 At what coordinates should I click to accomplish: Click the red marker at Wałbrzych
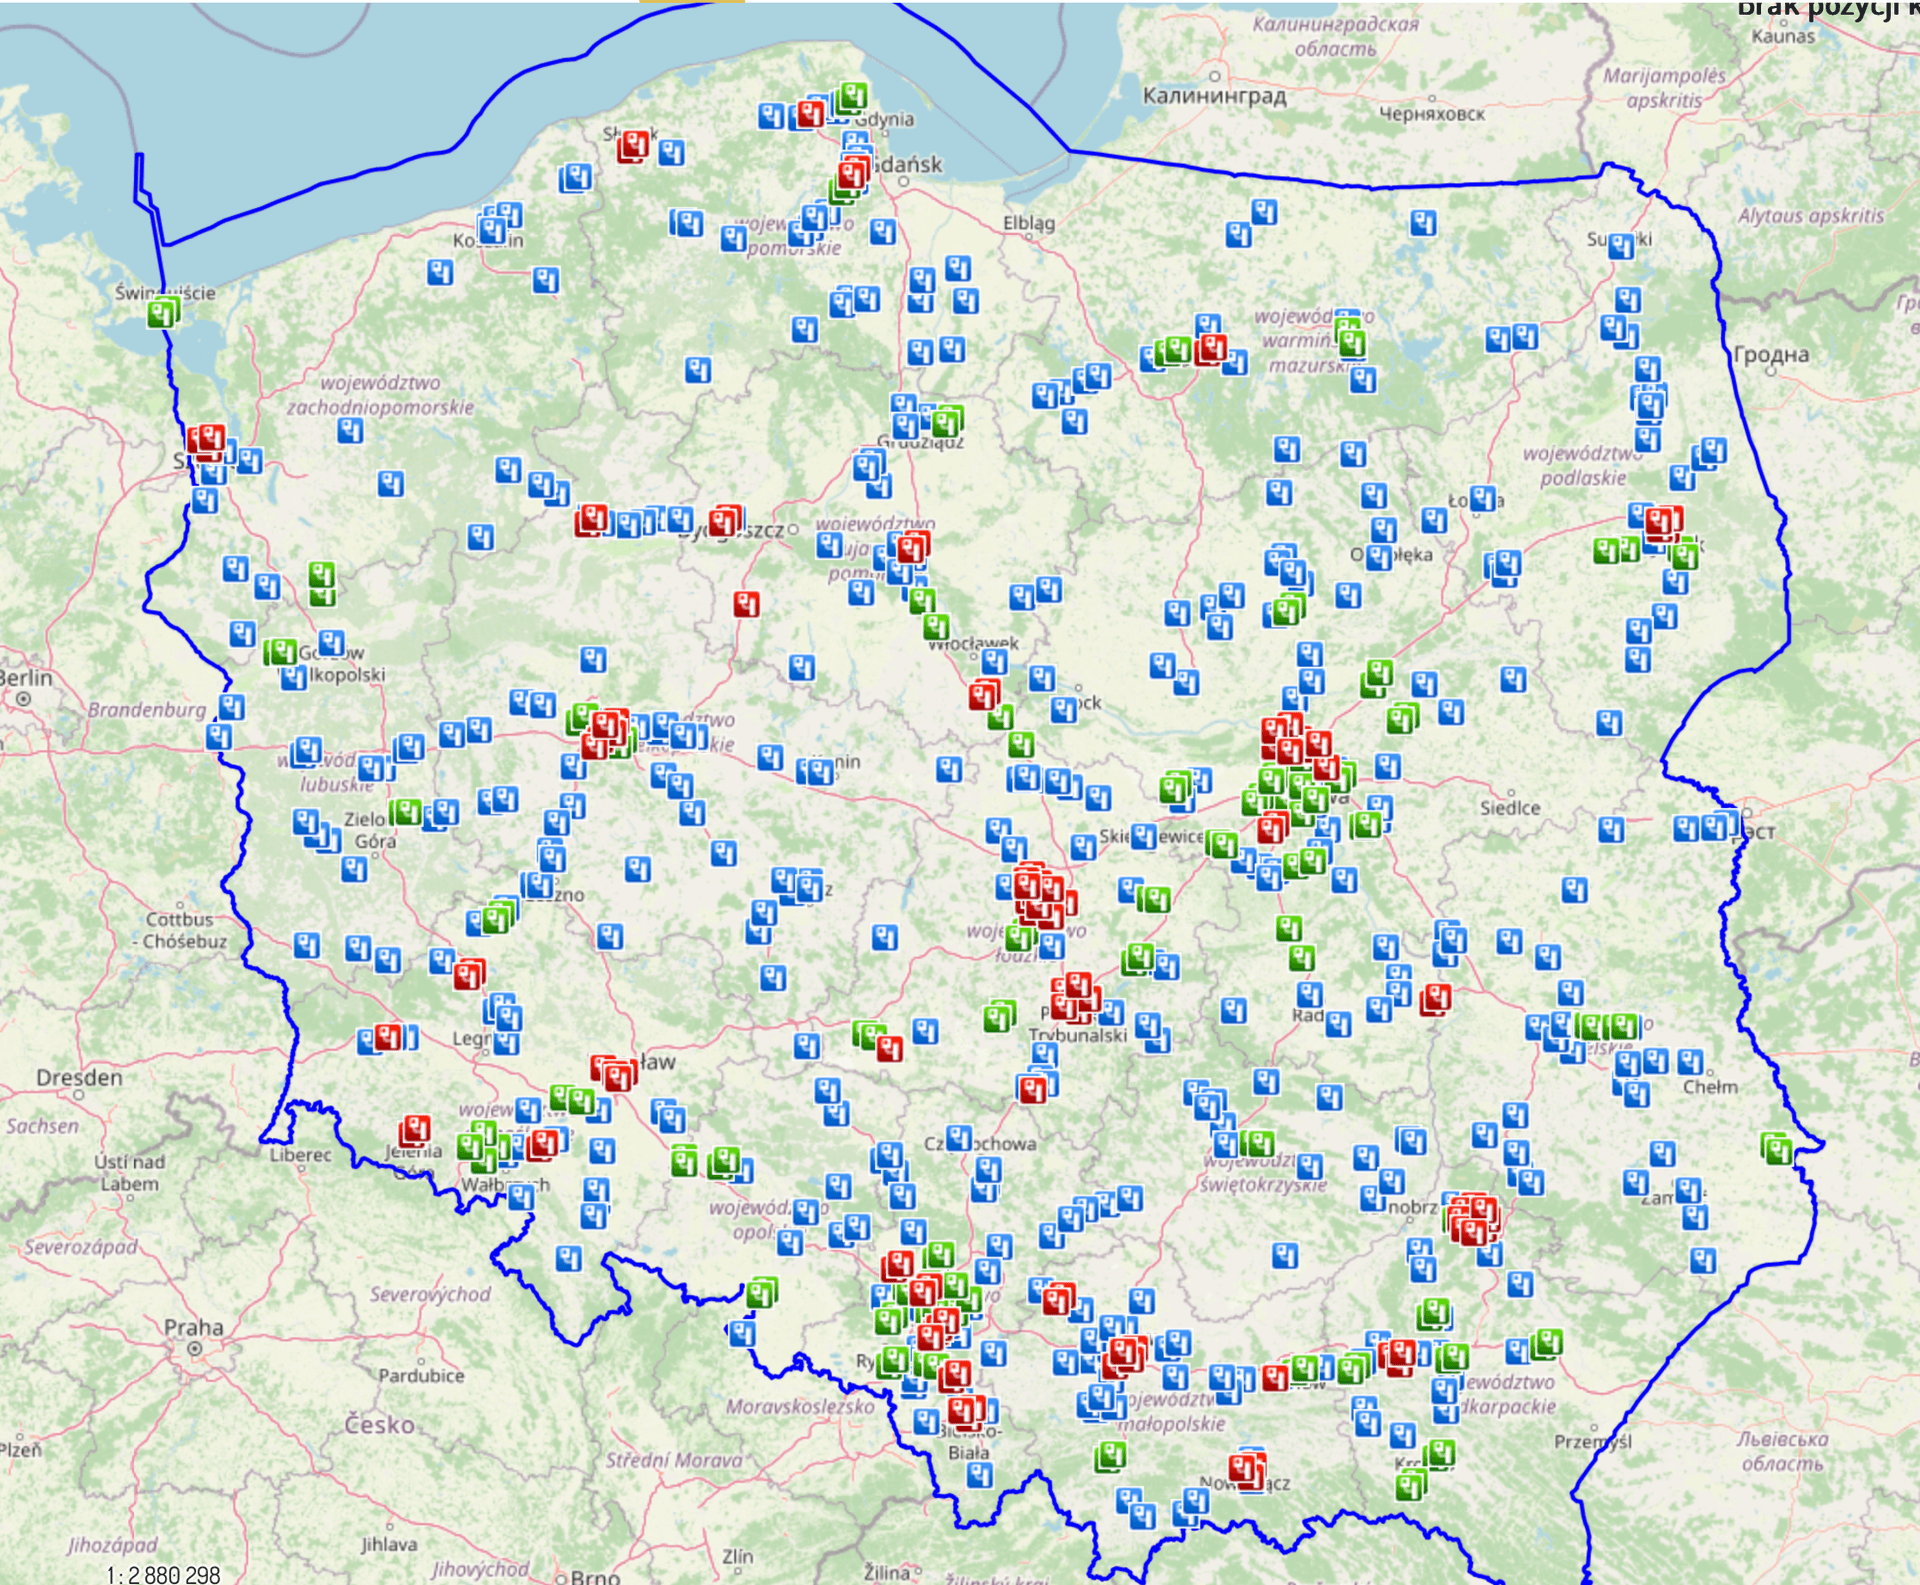click(x=543, y=1144)
